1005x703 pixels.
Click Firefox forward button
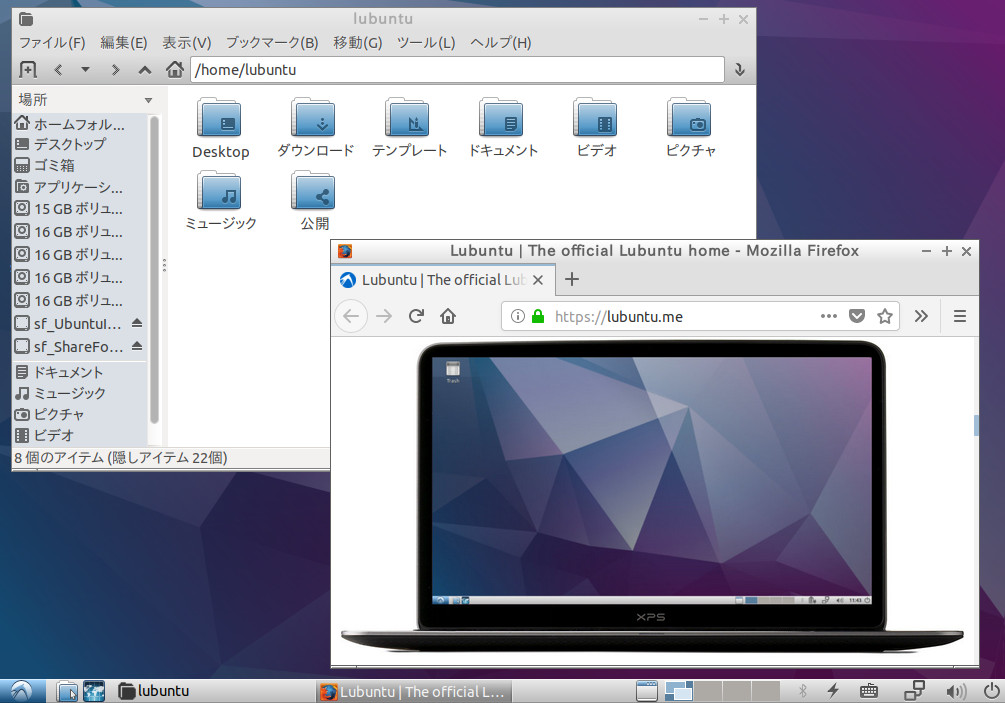[384, 316]
